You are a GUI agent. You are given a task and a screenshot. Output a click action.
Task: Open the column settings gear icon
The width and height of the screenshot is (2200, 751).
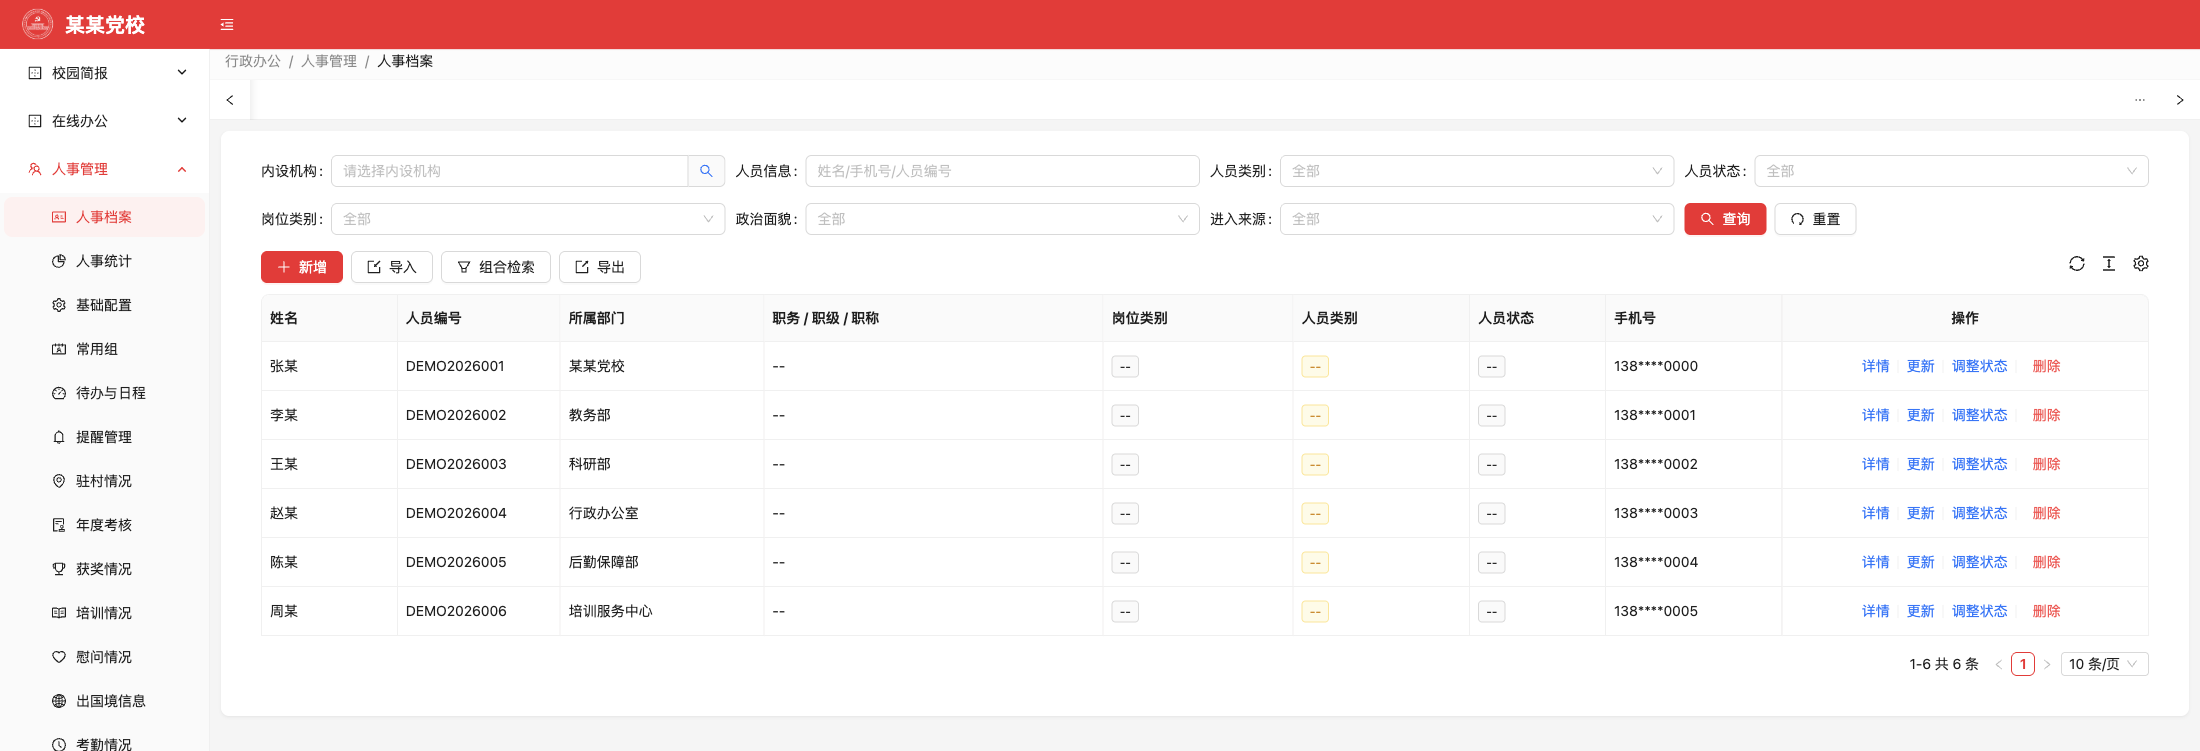coord(2141,264)
